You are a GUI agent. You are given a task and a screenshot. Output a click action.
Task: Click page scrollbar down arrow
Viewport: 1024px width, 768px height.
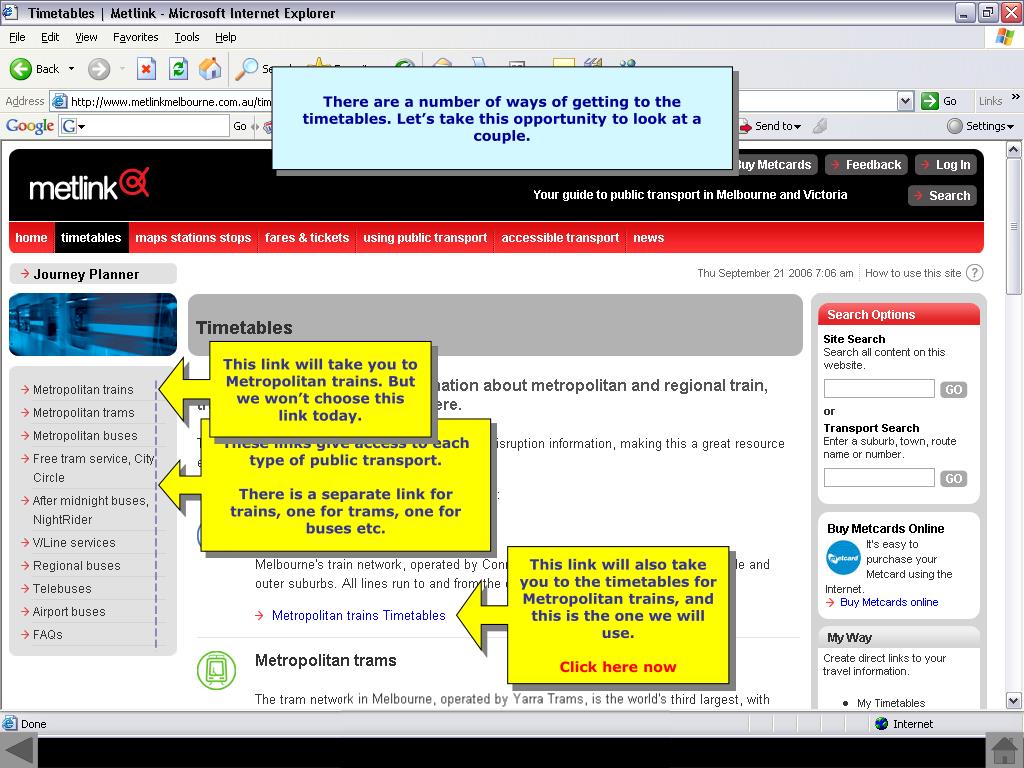coord(1013,701)
